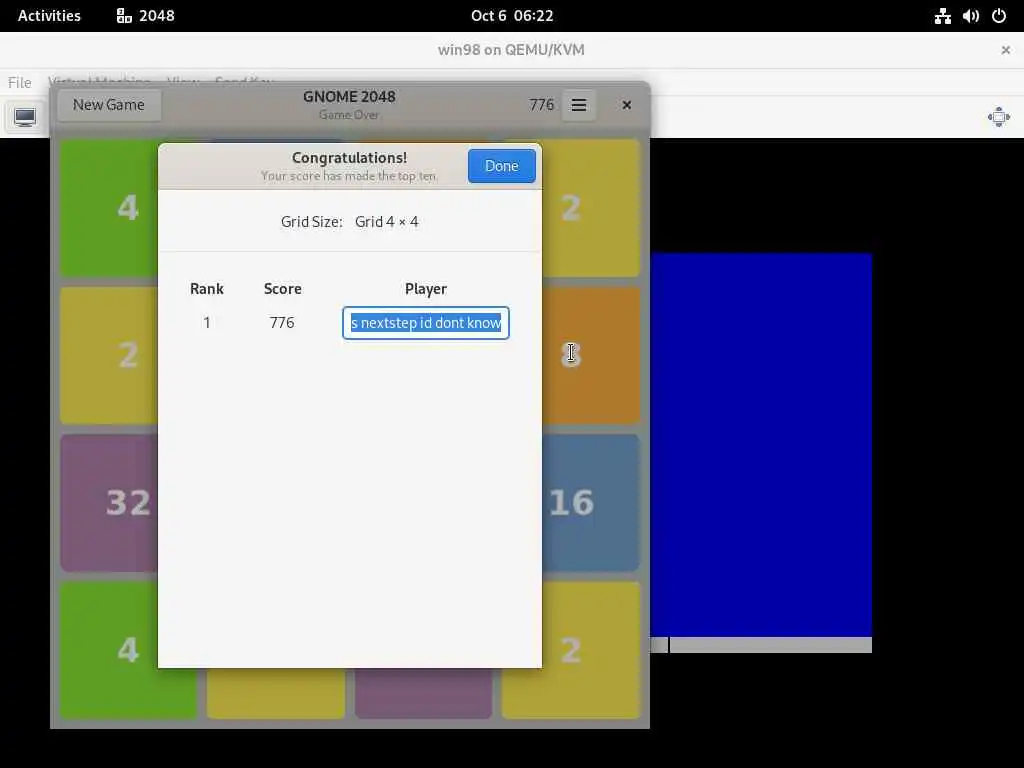1024x768 pixels.
Task: Click the Done button in Congratulations dialog
Action: pos(502,166)
